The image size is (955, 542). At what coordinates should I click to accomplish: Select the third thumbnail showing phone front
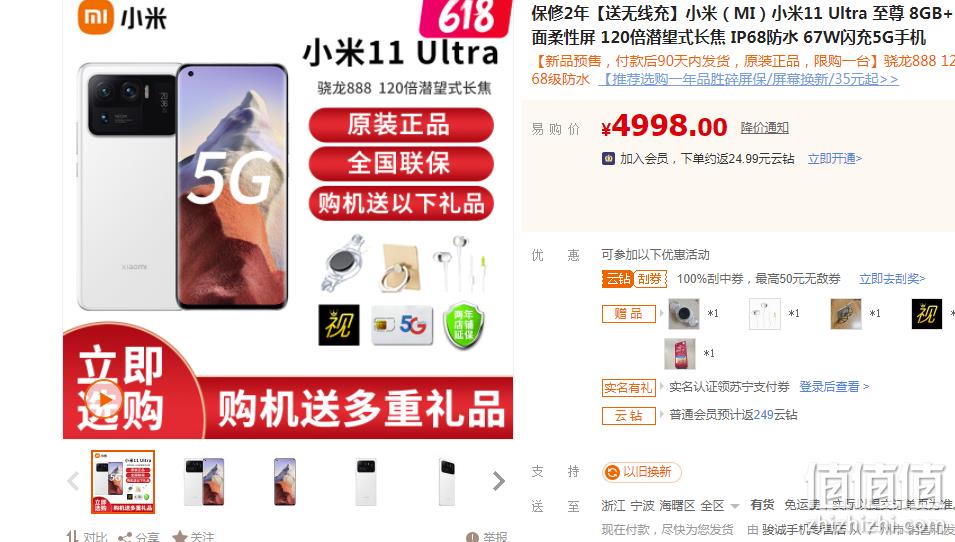[284, 482]
